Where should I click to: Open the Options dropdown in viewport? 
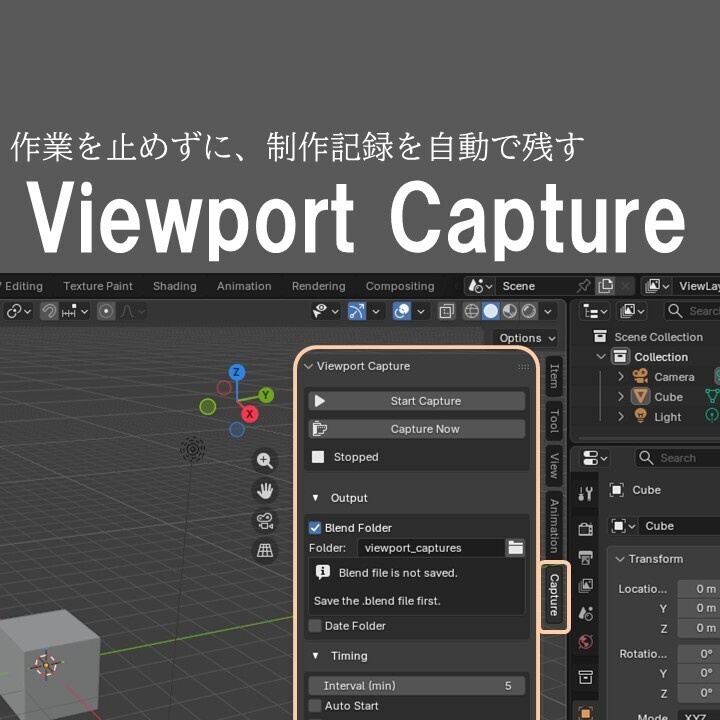(x=525, y=338)
